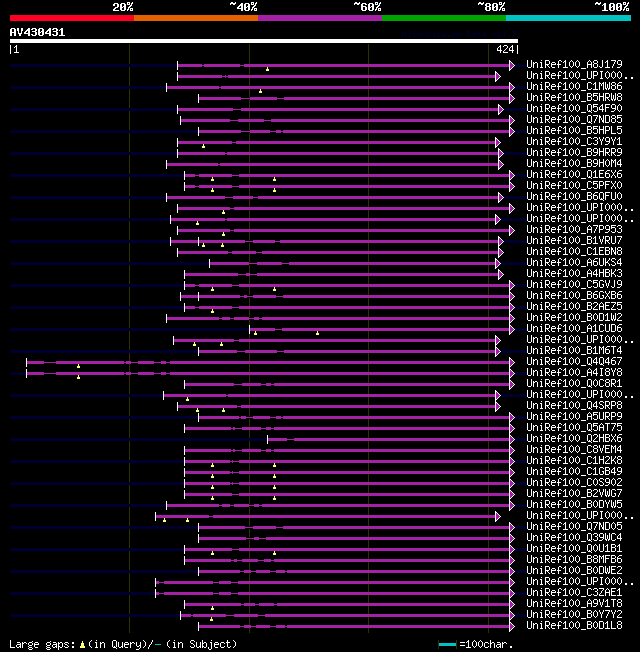This screenshot has width=640, height=652.
Task: Select the UniRef100_B9H0M4 entry
Action: 574,163
